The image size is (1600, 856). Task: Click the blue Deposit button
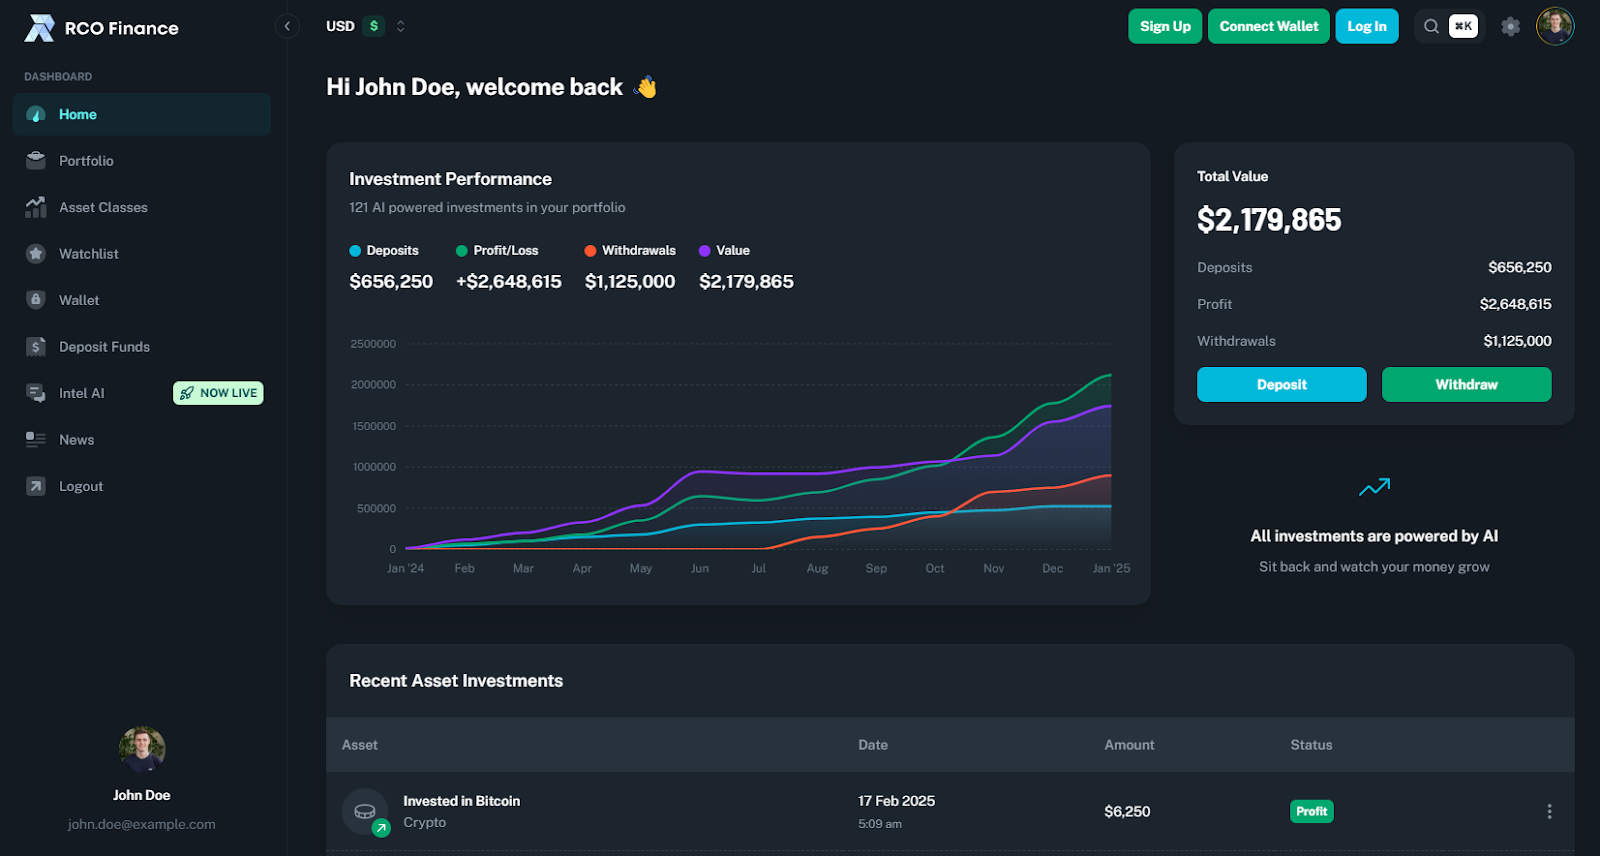coord(1282,384)
